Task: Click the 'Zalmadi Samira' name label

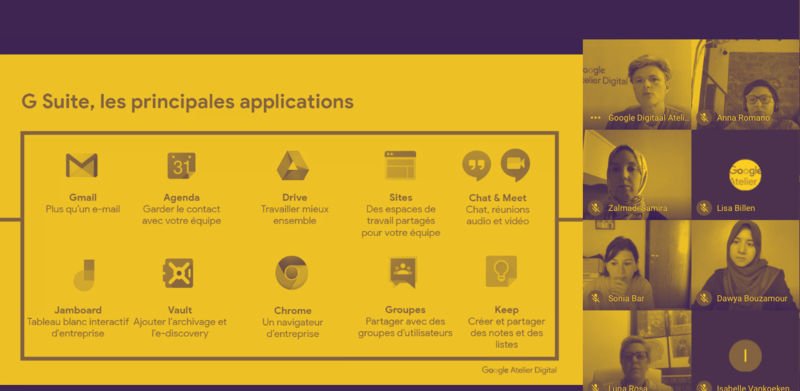Action: [637, 208]
